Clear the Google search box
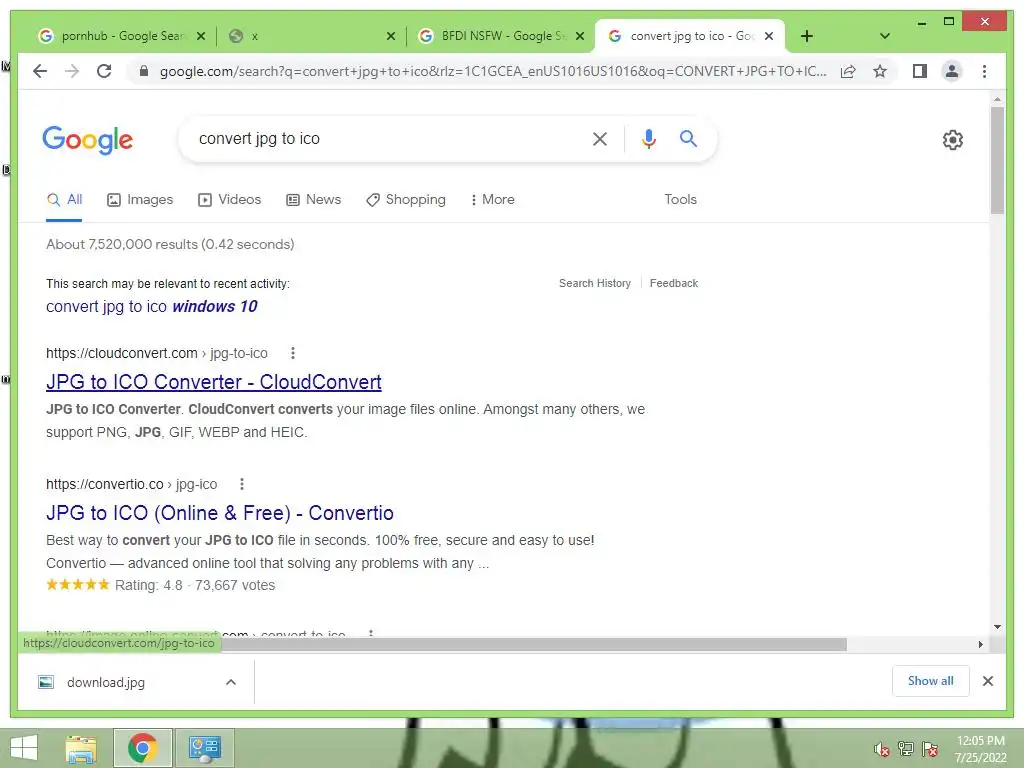Screen dimensions: 1024x768 pos(600,138)
